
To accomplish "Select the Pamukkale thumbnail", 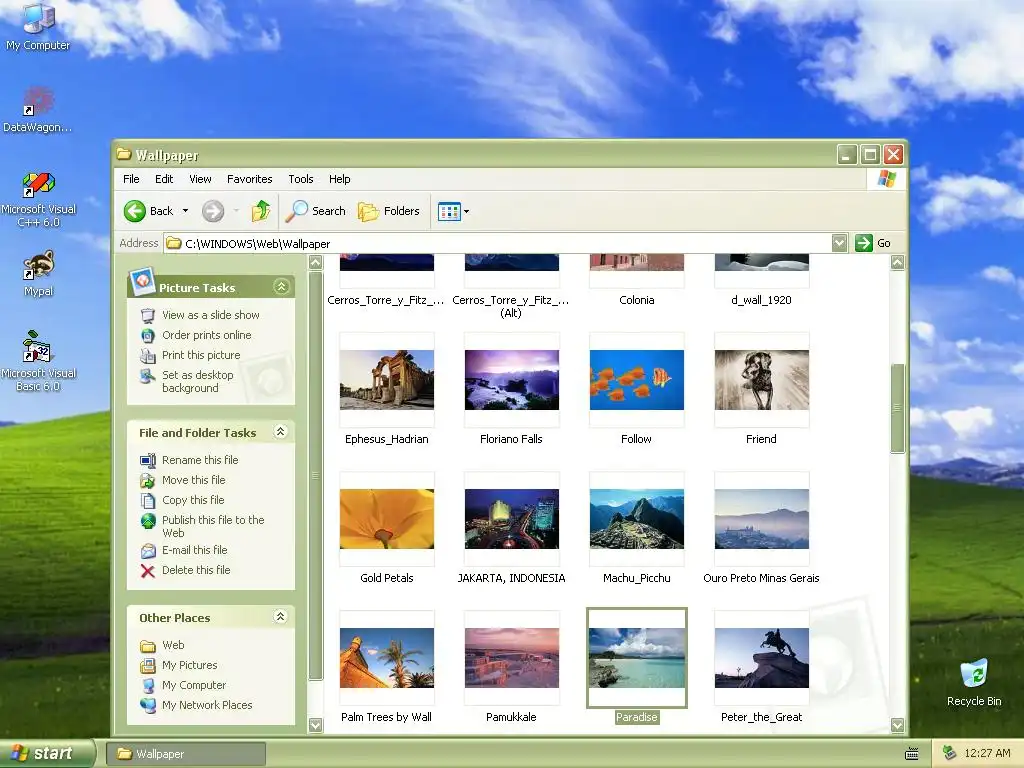I will coord(511,658).
